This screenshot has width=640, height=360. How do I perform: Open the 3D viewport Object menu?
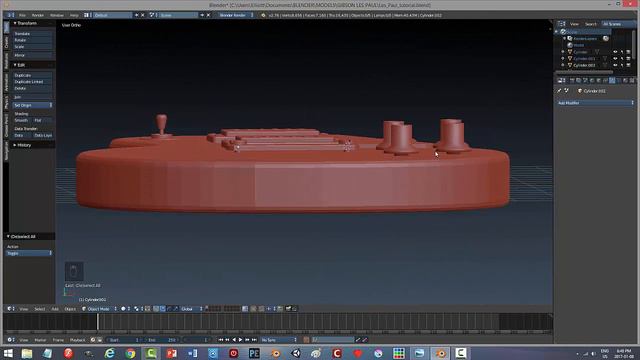[70, 309]
